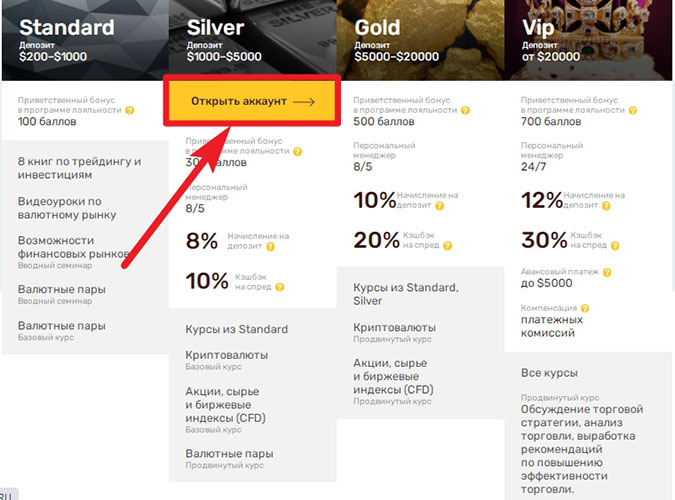The image size is (675, 500).
Task: Select the Gold account header image
Action: [x=420, y=40]
